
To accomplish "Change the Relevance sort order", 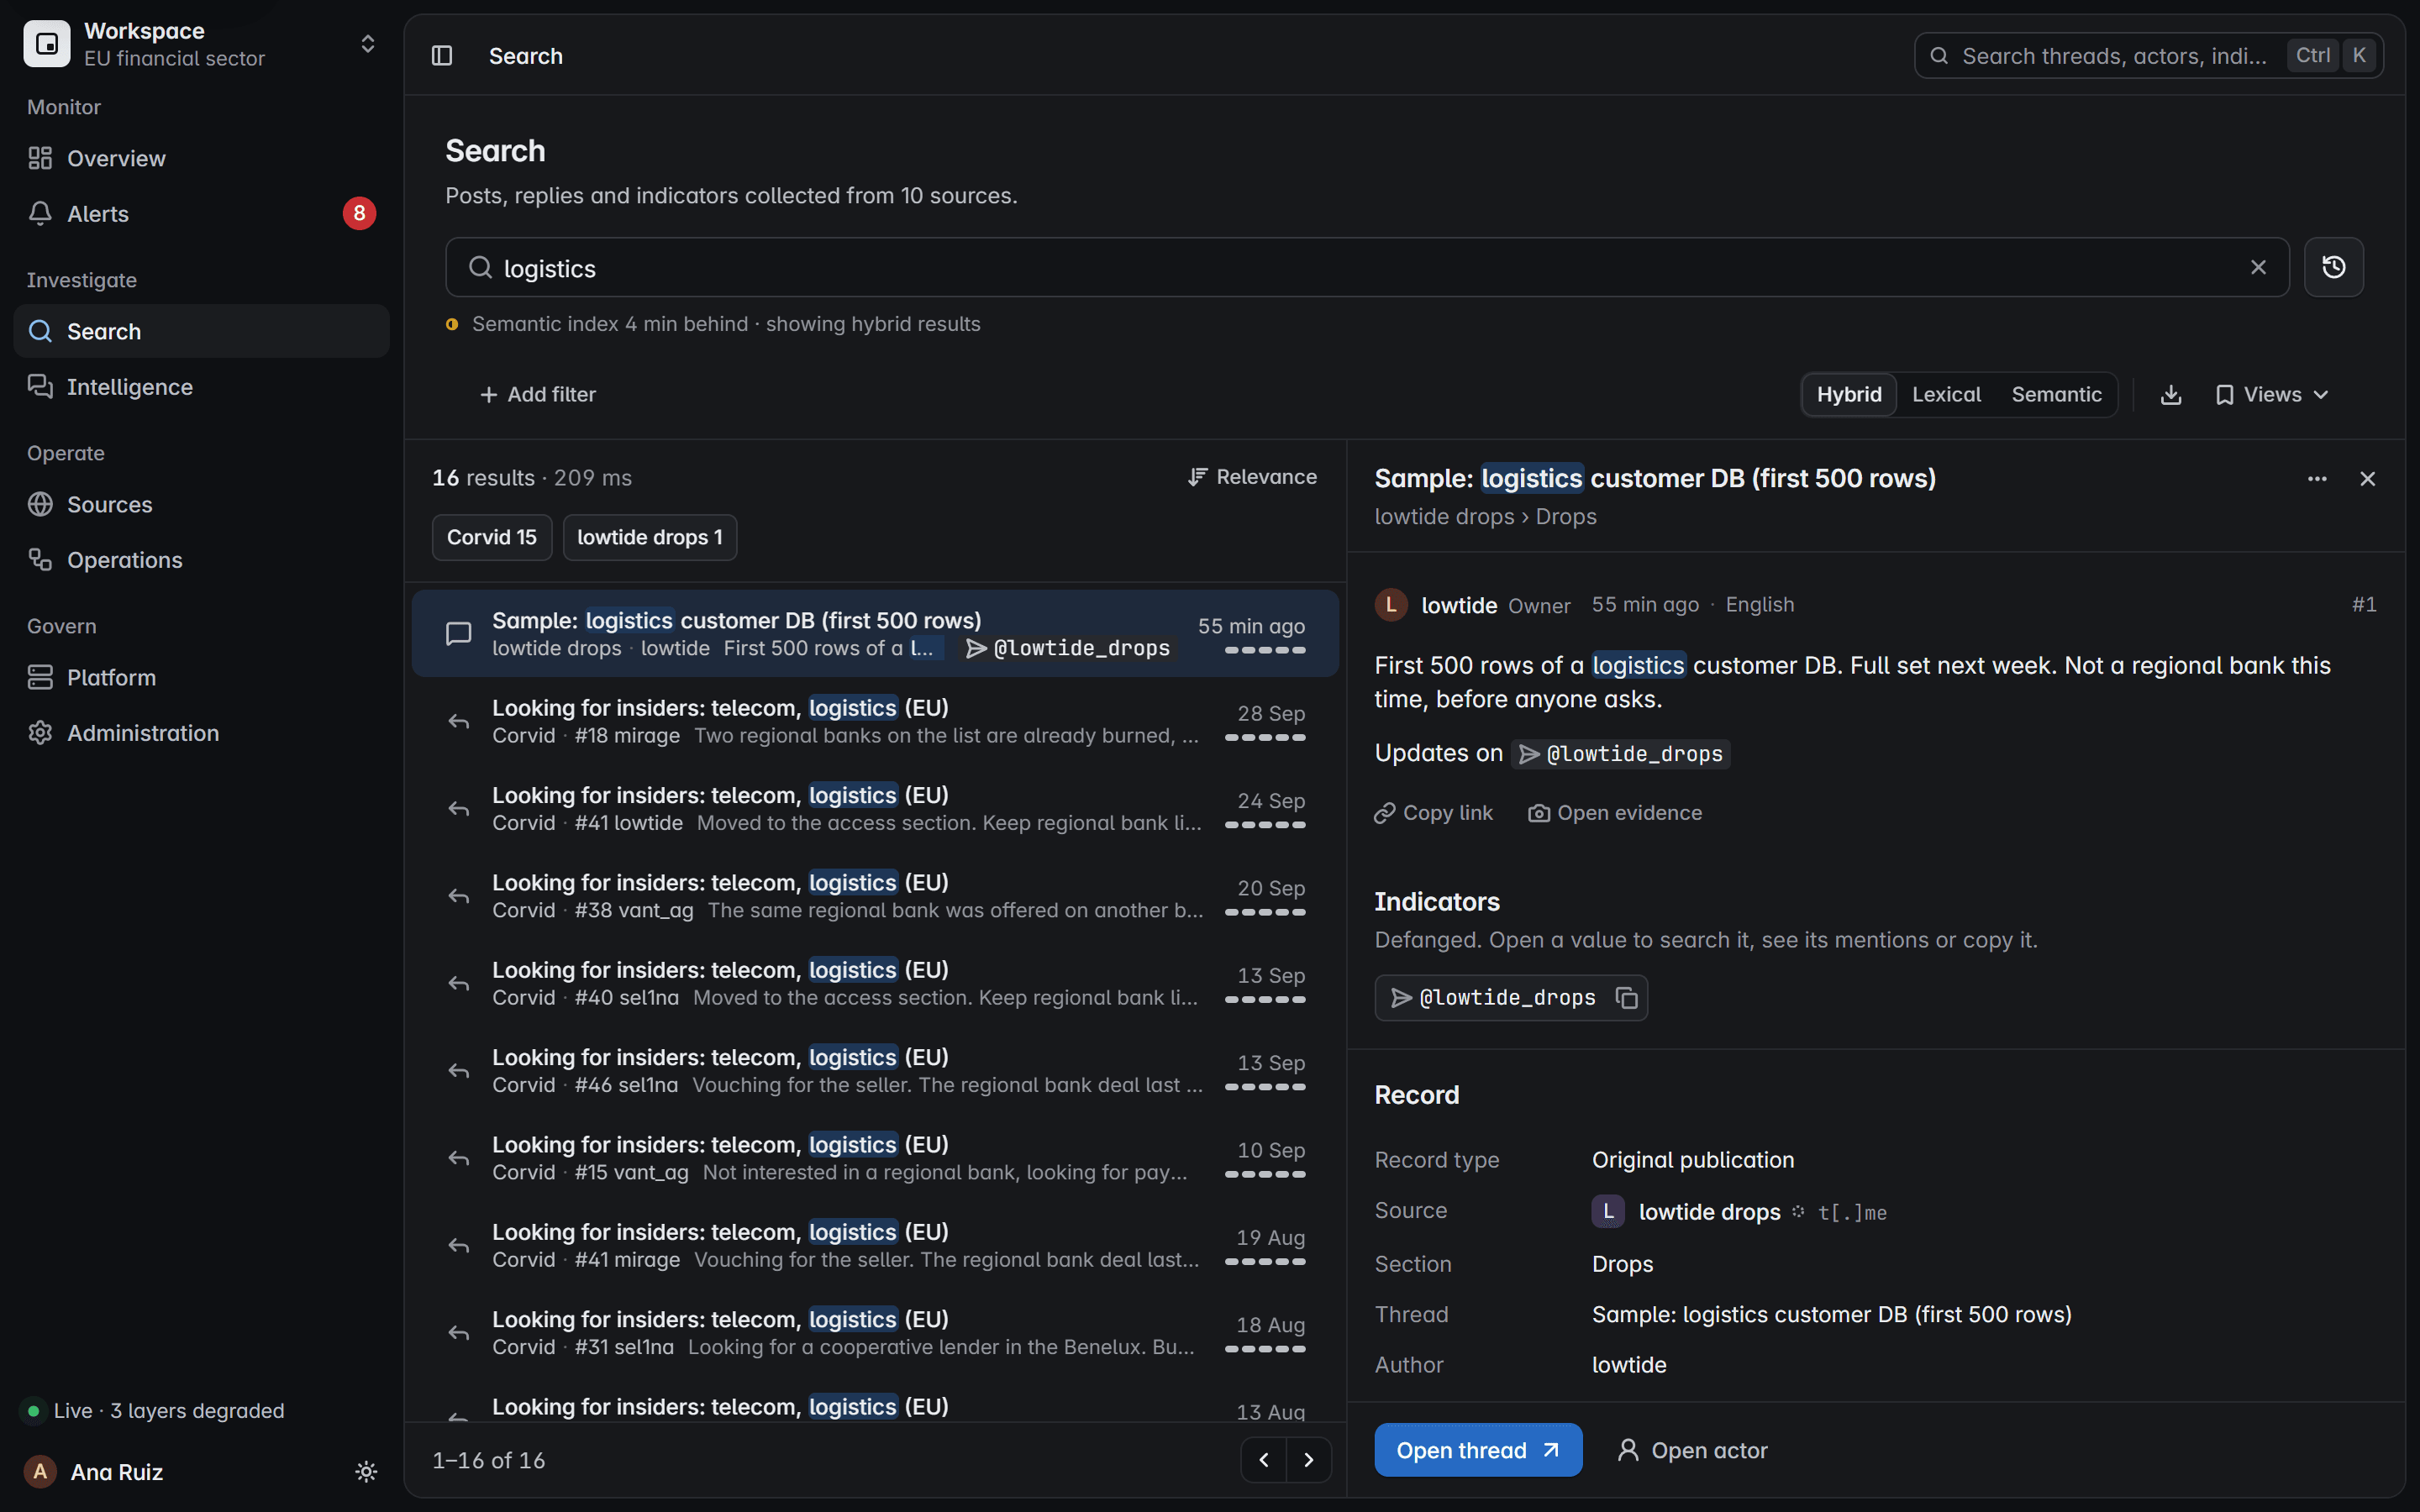I will coord(1252,477).
